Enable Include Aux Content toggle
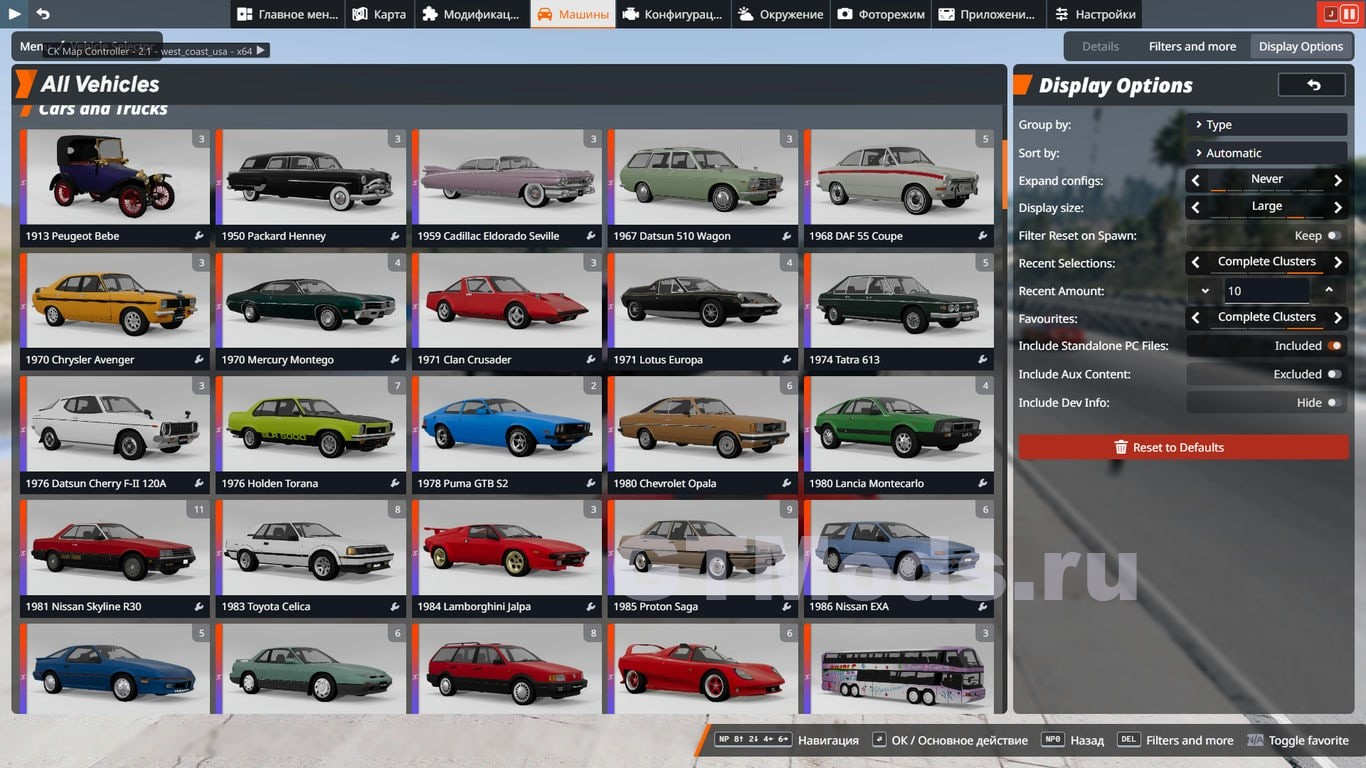 1332,374
